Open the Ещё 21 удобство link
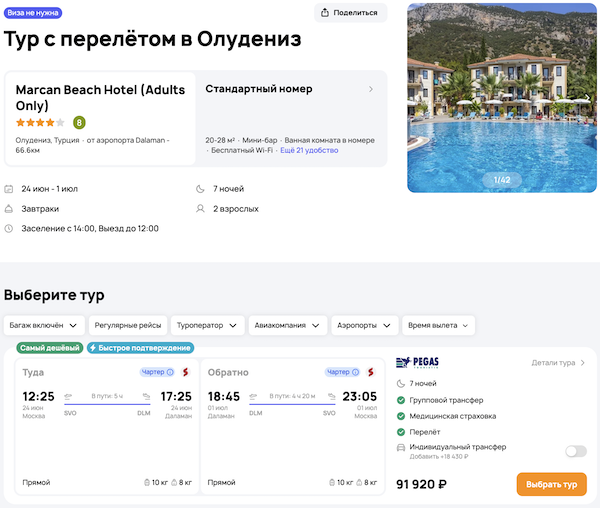Screen dimensions: 600x508 308,150
